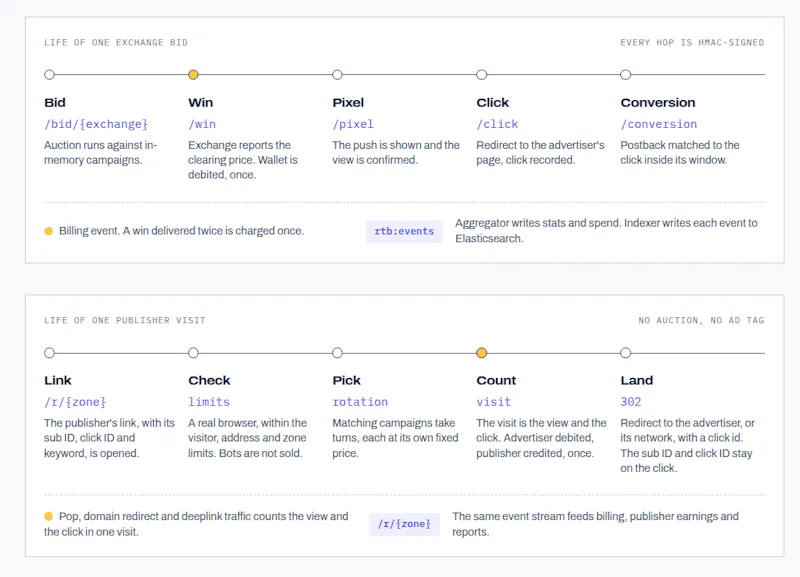800x577 pixels.
Task: Click the 'Pixel' step title
Action: [x=348, y=103]
